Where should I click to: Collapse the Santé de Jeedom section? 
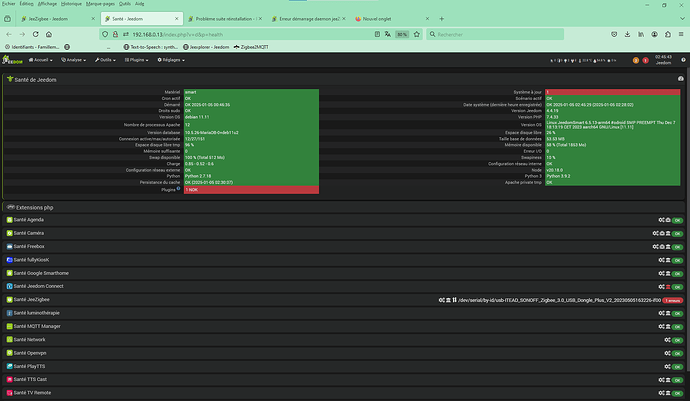click(345, 80)
